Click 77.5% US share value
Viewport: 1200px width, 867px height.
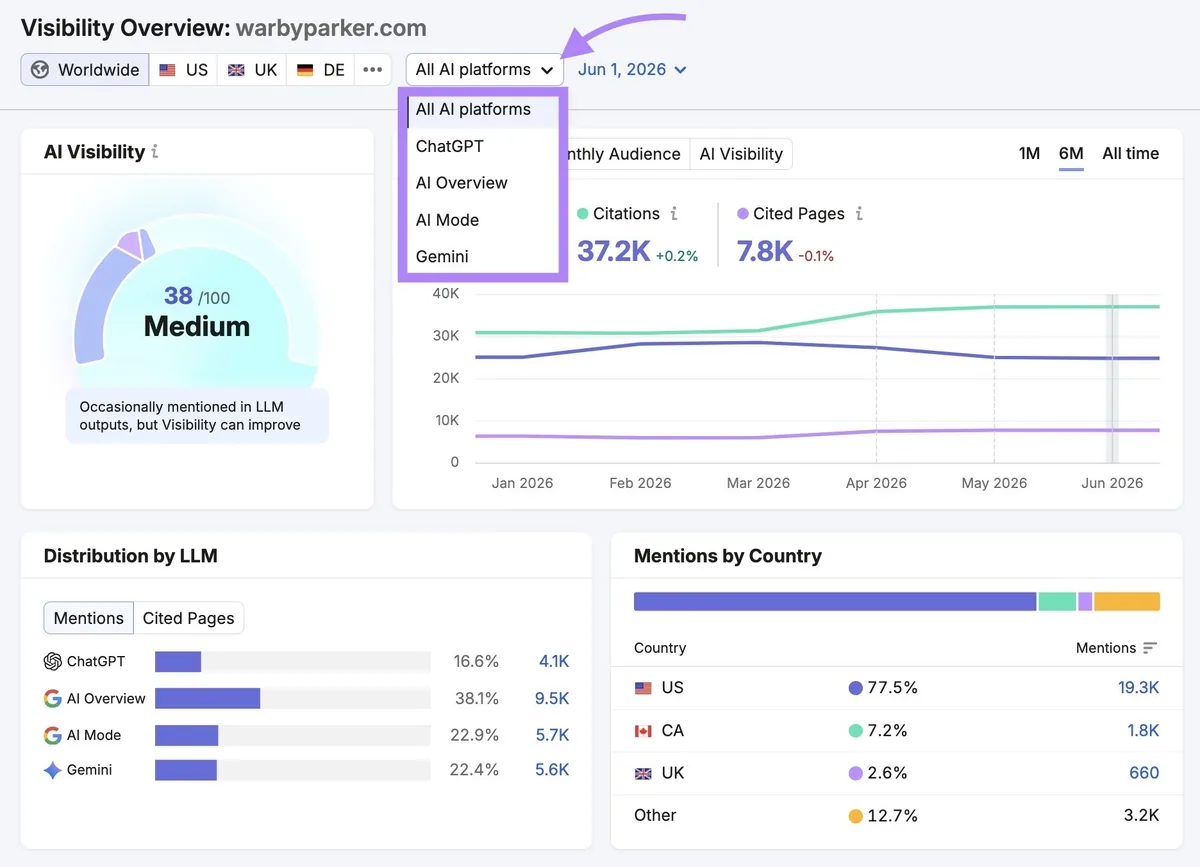pyautogui.click(x=891, y=688)
